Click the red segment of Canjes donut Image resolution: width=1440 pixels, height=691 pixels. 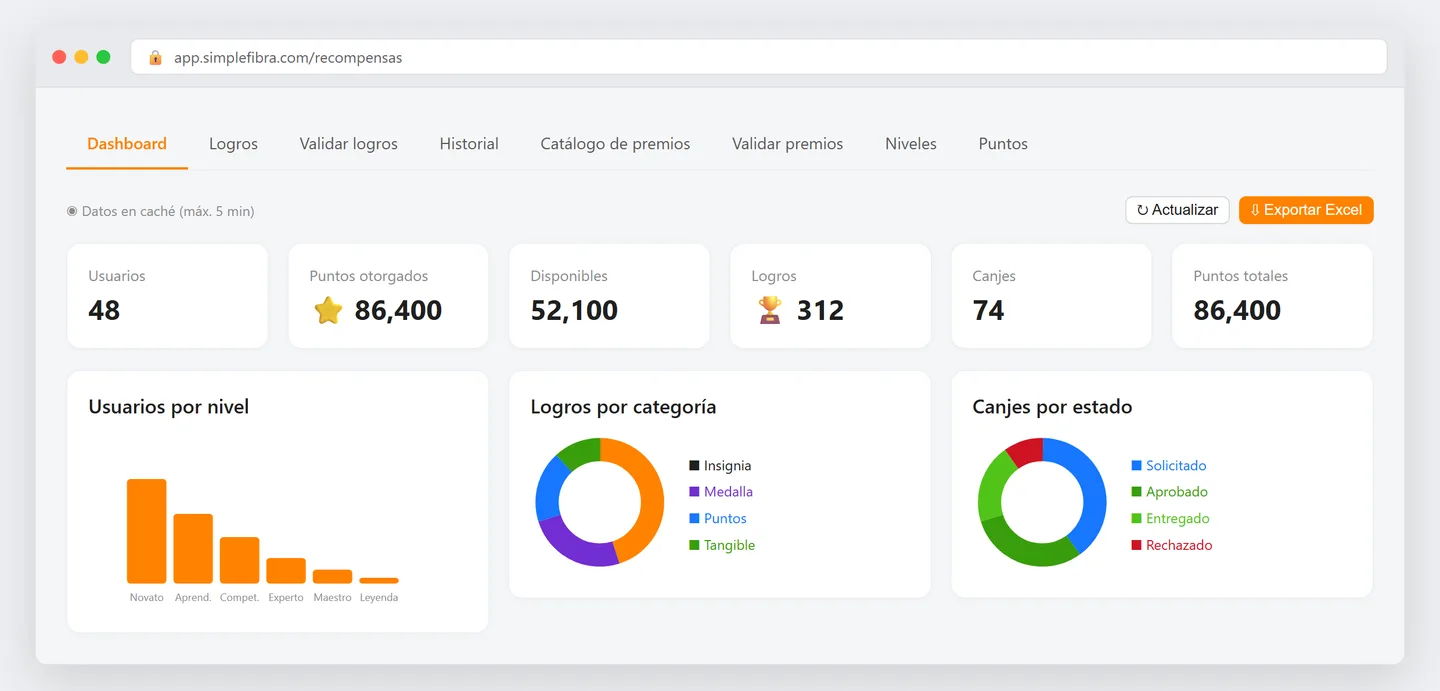click(1027, 451)
